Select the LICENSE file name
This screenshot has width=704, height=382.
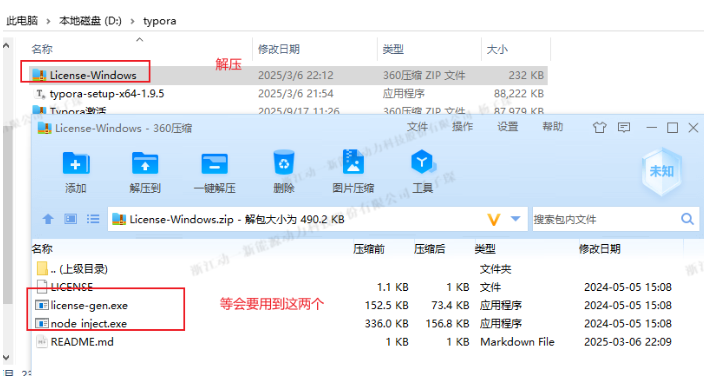coord(71,286)
